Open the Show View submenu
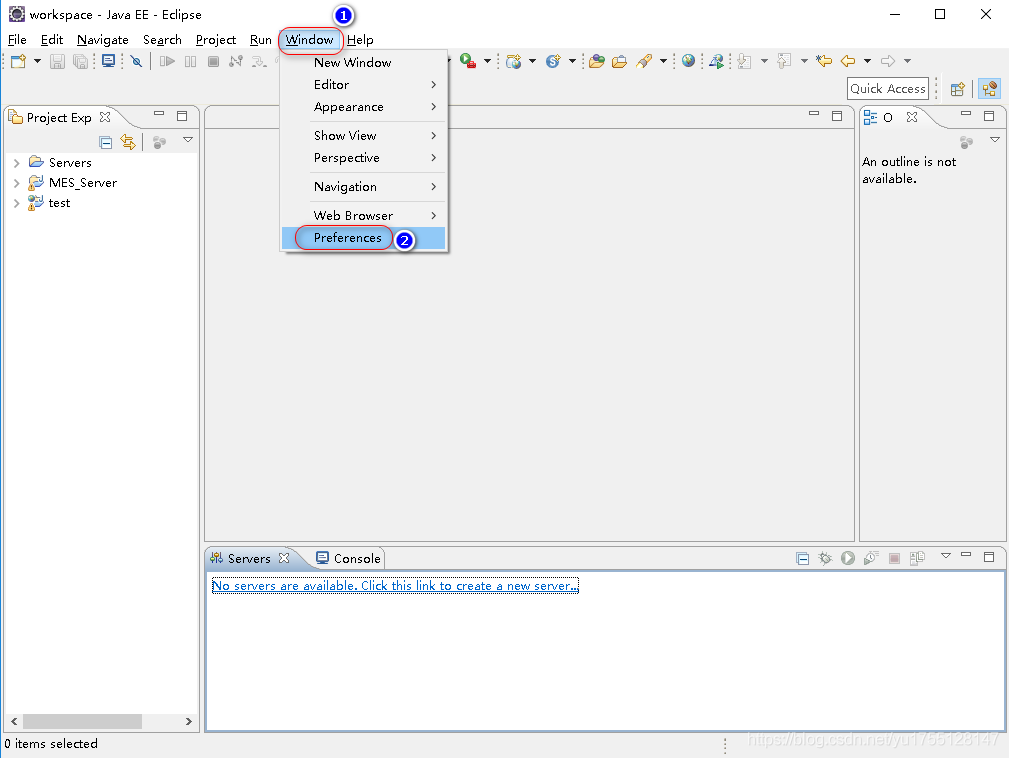 tap(345, 135)
